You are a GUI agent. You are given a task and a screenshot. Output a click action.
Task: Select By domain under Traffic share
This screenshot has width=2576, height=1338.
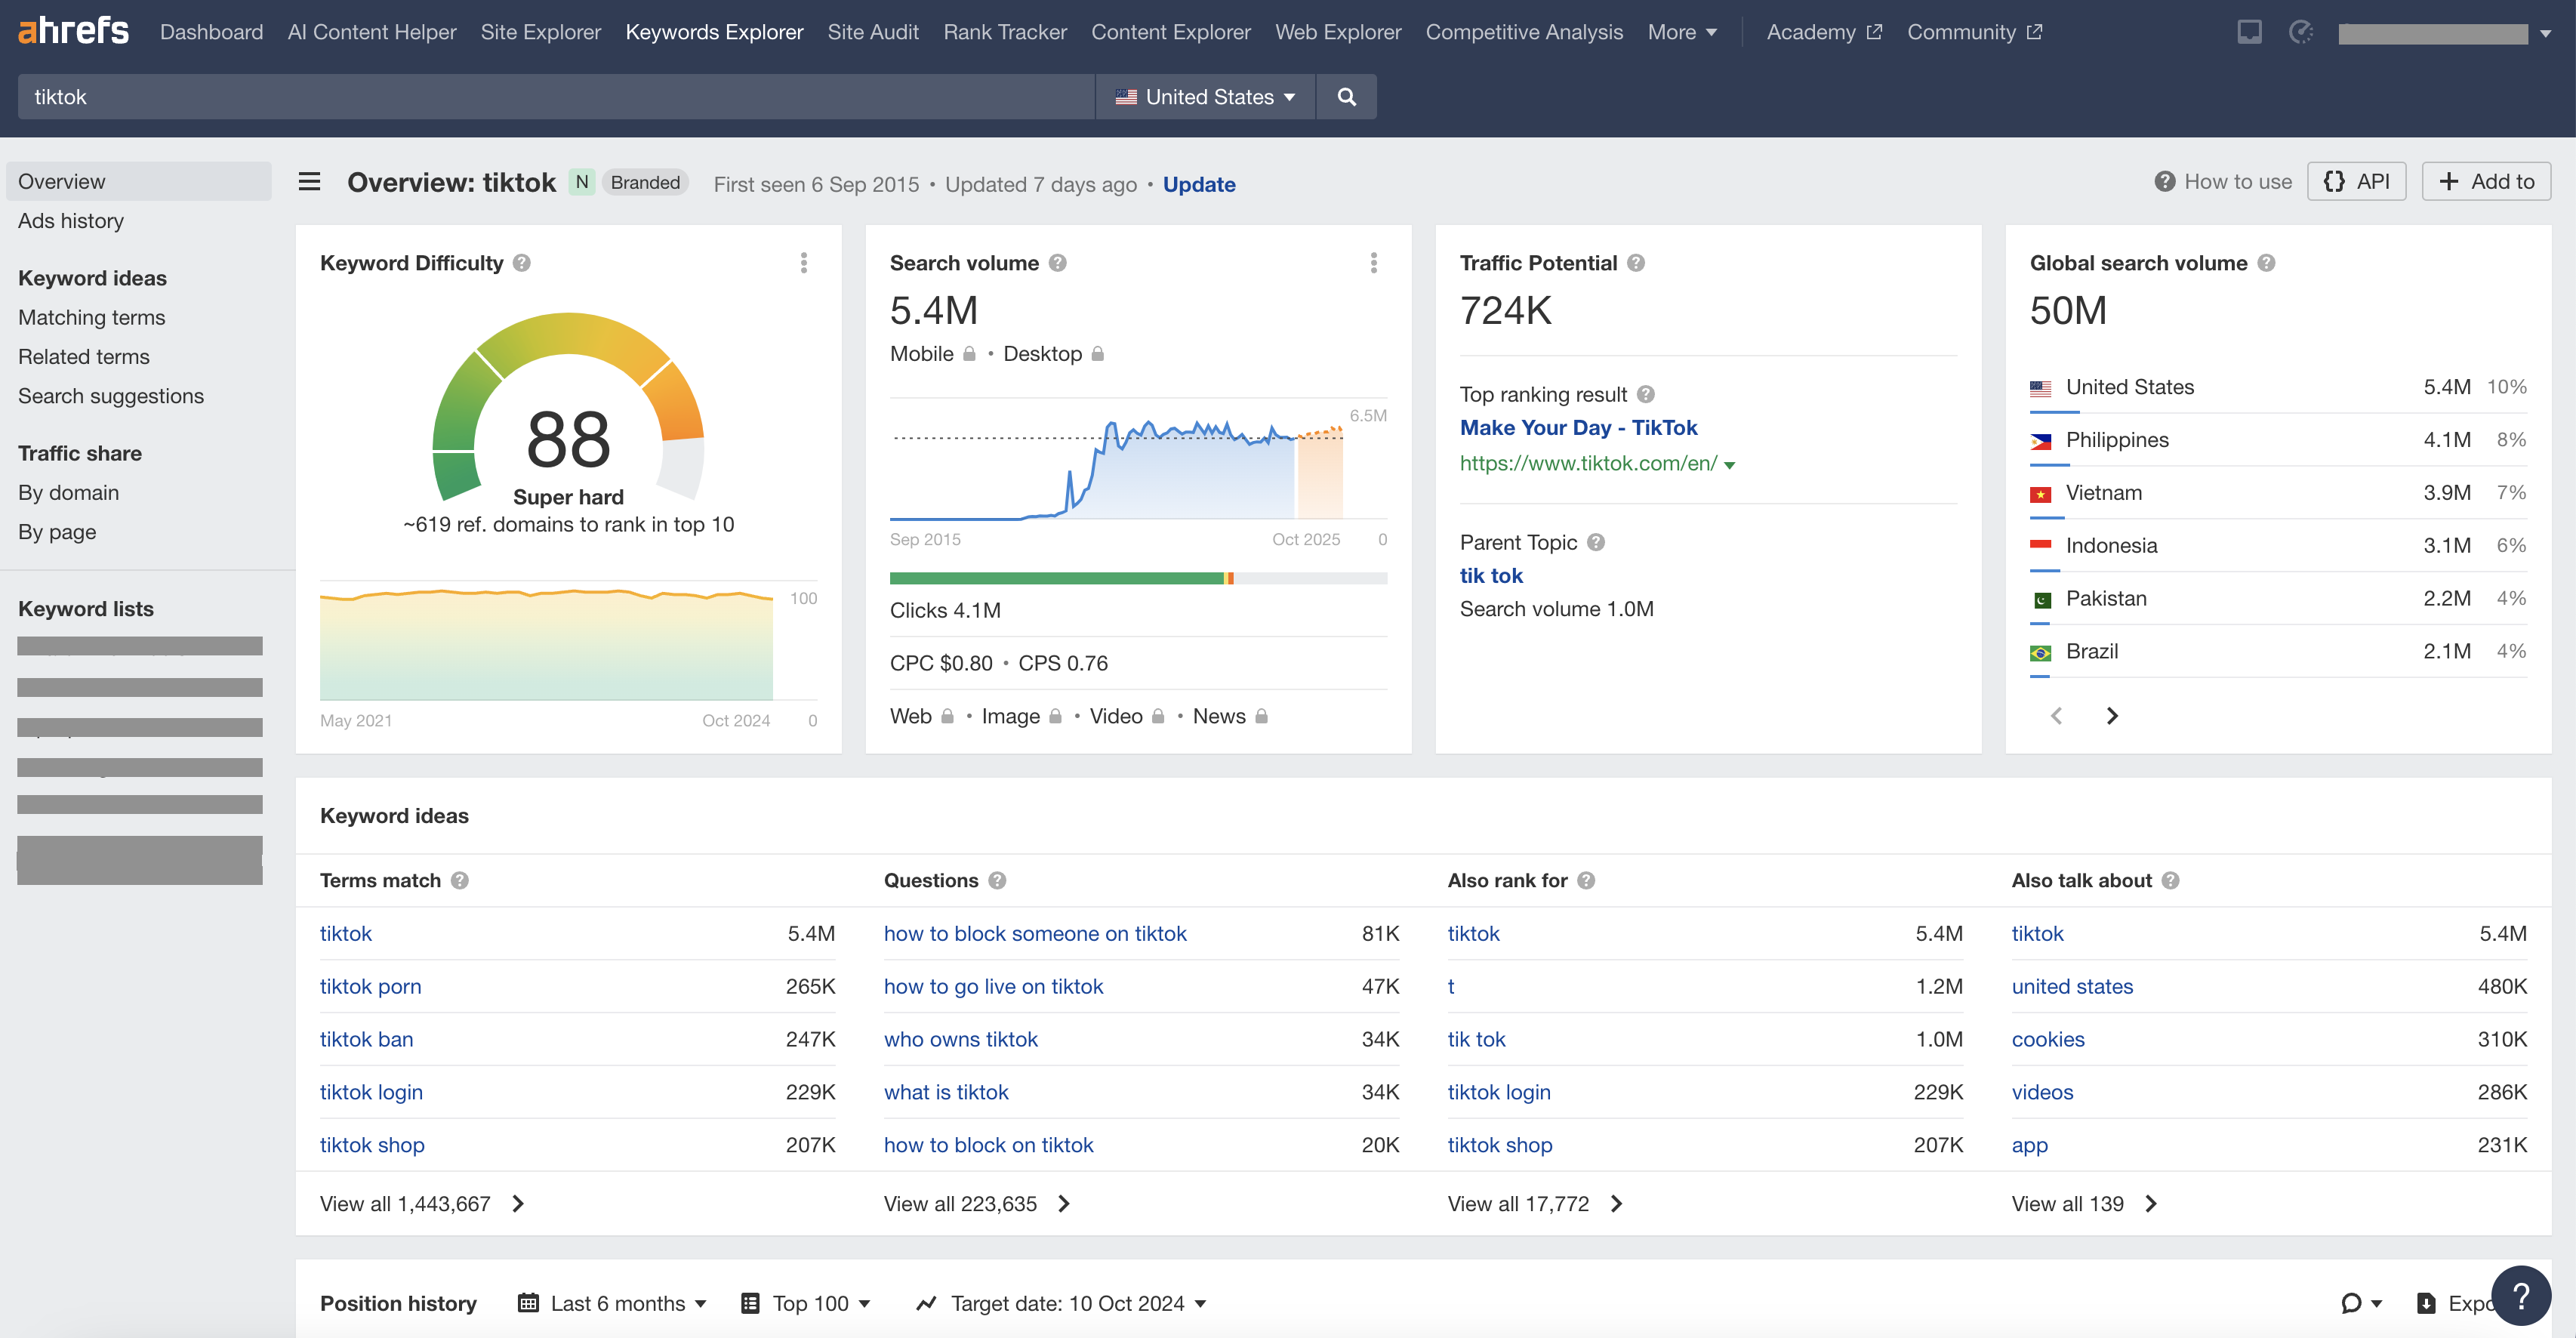coord(69,493)
